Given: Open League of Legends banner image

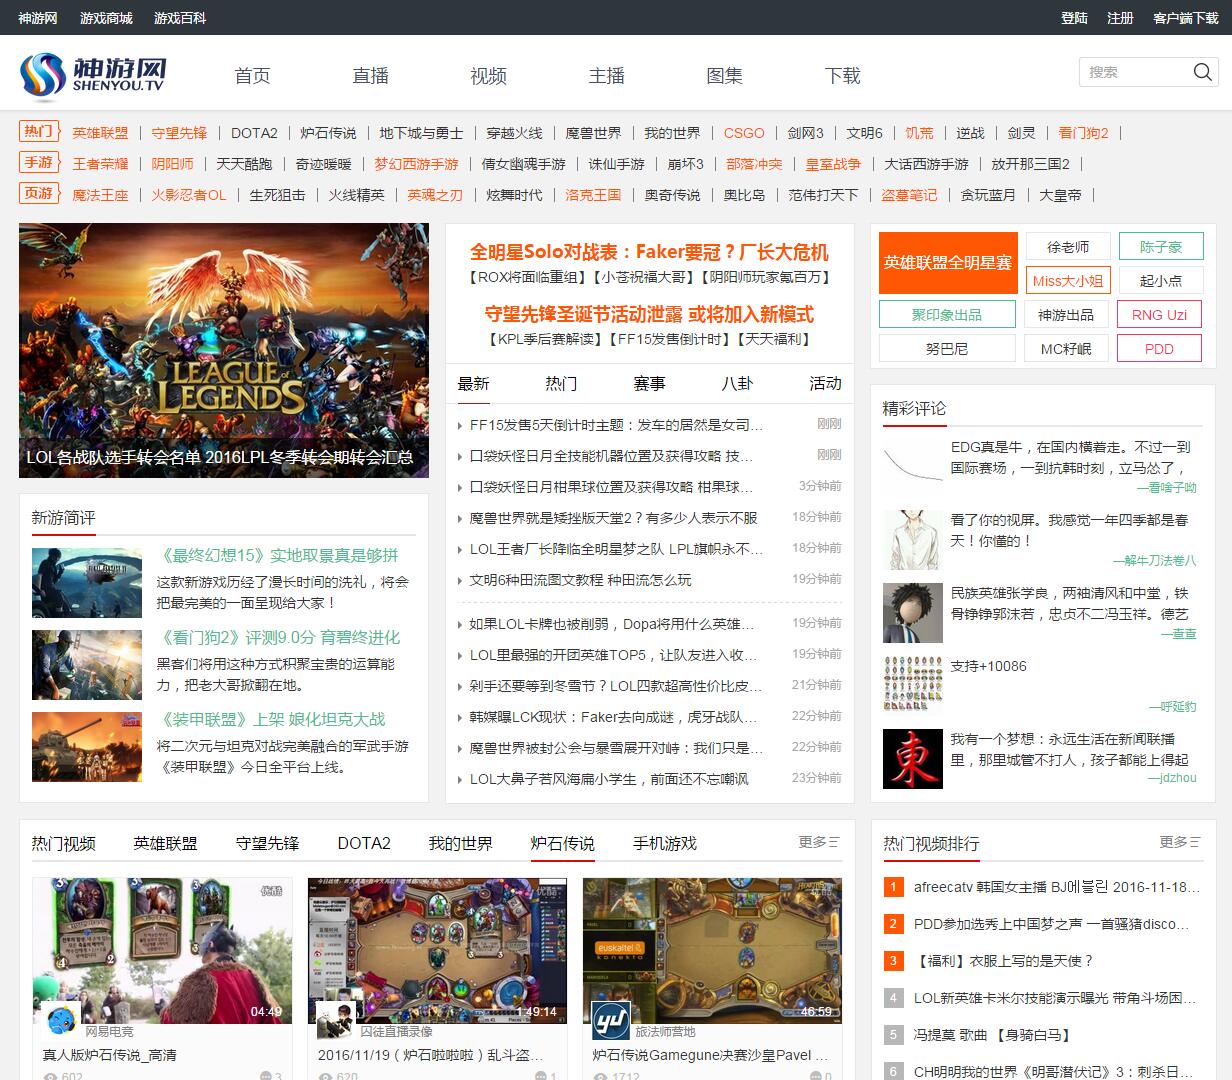Looking at the screenshot, I should pyautogui.click(x=224, y=351).
